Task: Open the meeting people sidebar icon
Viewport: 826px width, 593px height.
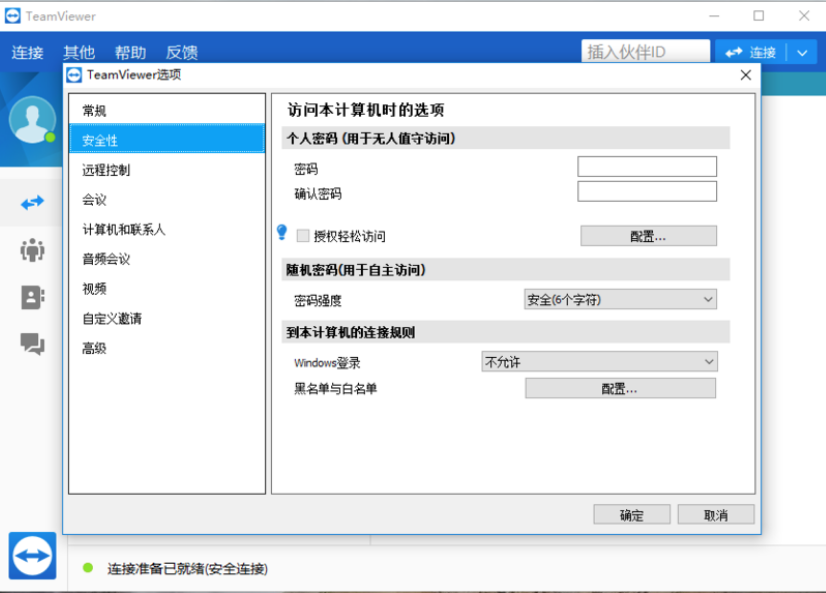Action: [x=32, y=250]
